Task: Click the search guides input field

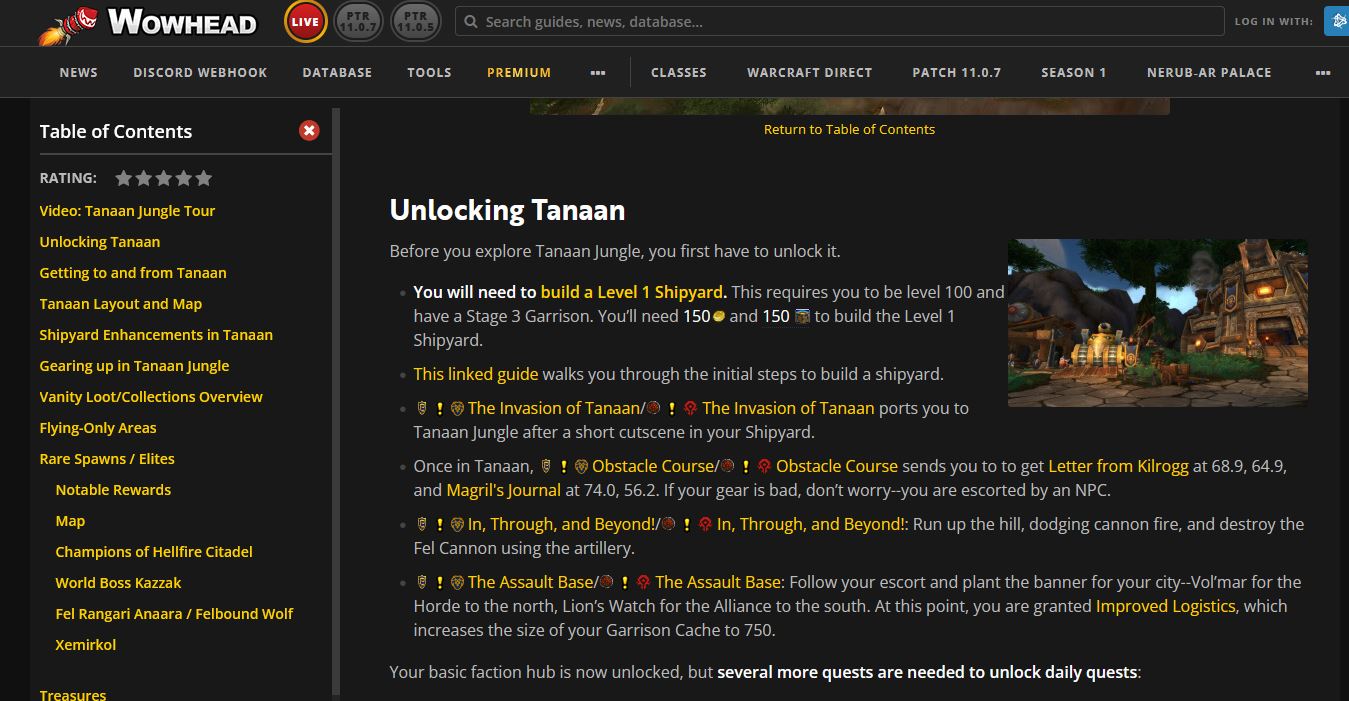Action: pos(840,21)
